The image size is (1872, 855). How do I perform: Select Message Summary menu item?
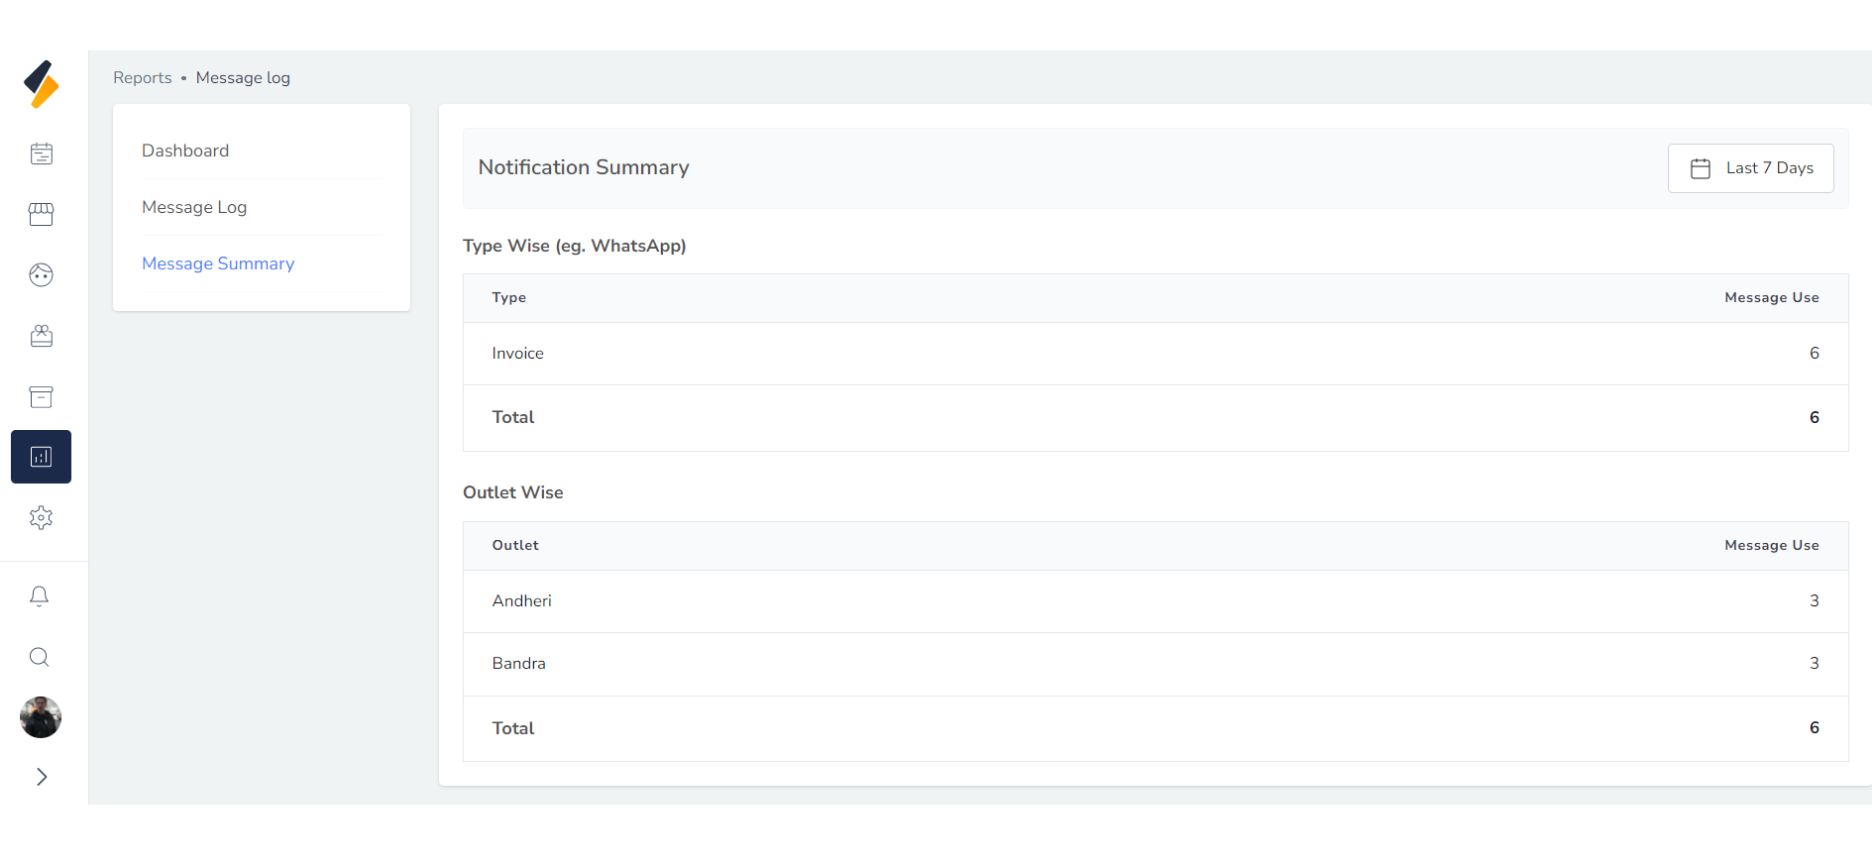[x=218, y=264]
